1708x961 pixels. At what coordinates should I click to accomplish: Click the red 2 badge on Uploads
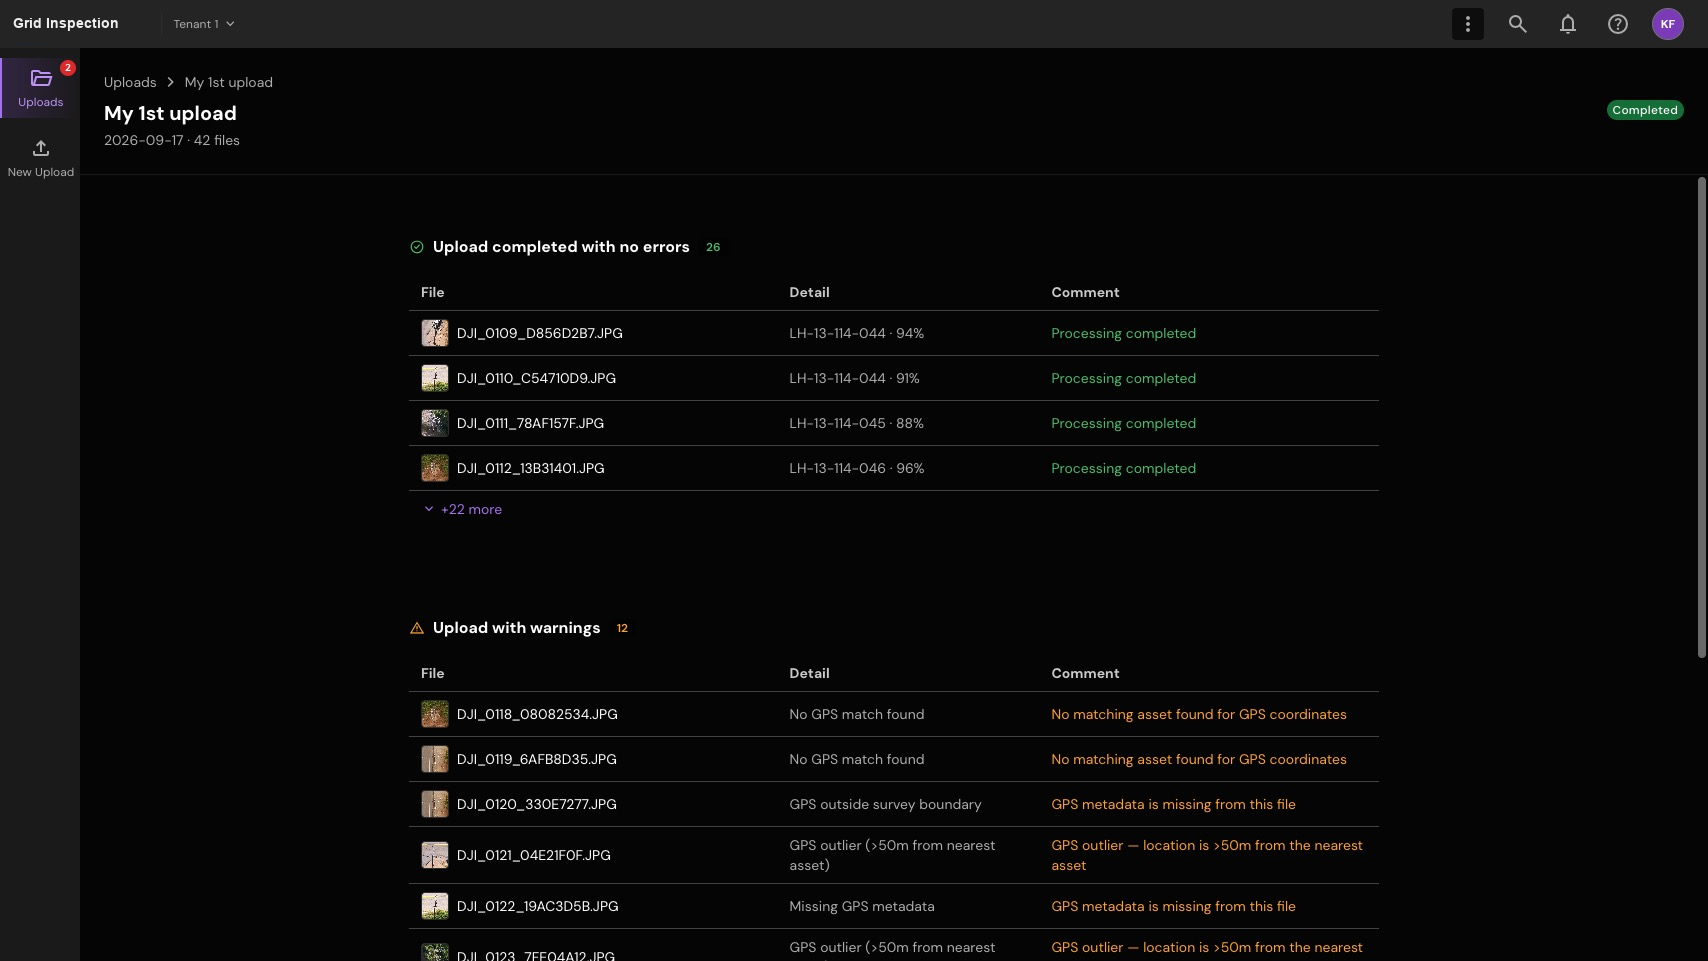tap(68, 68)
